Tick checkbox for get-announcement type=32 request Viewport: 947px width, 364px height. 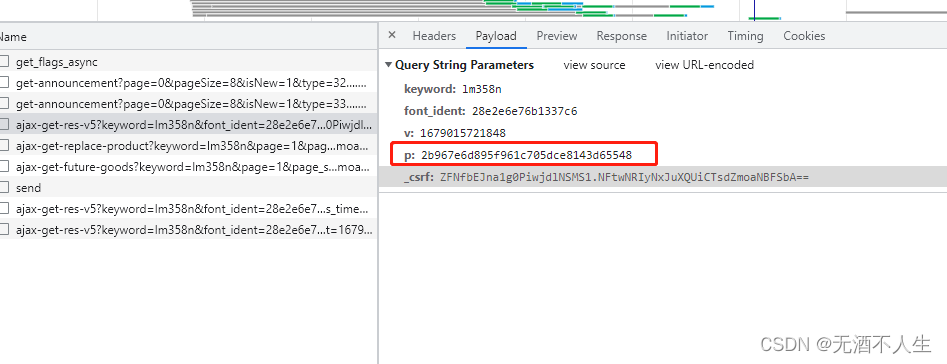click(x=4, y=83)
